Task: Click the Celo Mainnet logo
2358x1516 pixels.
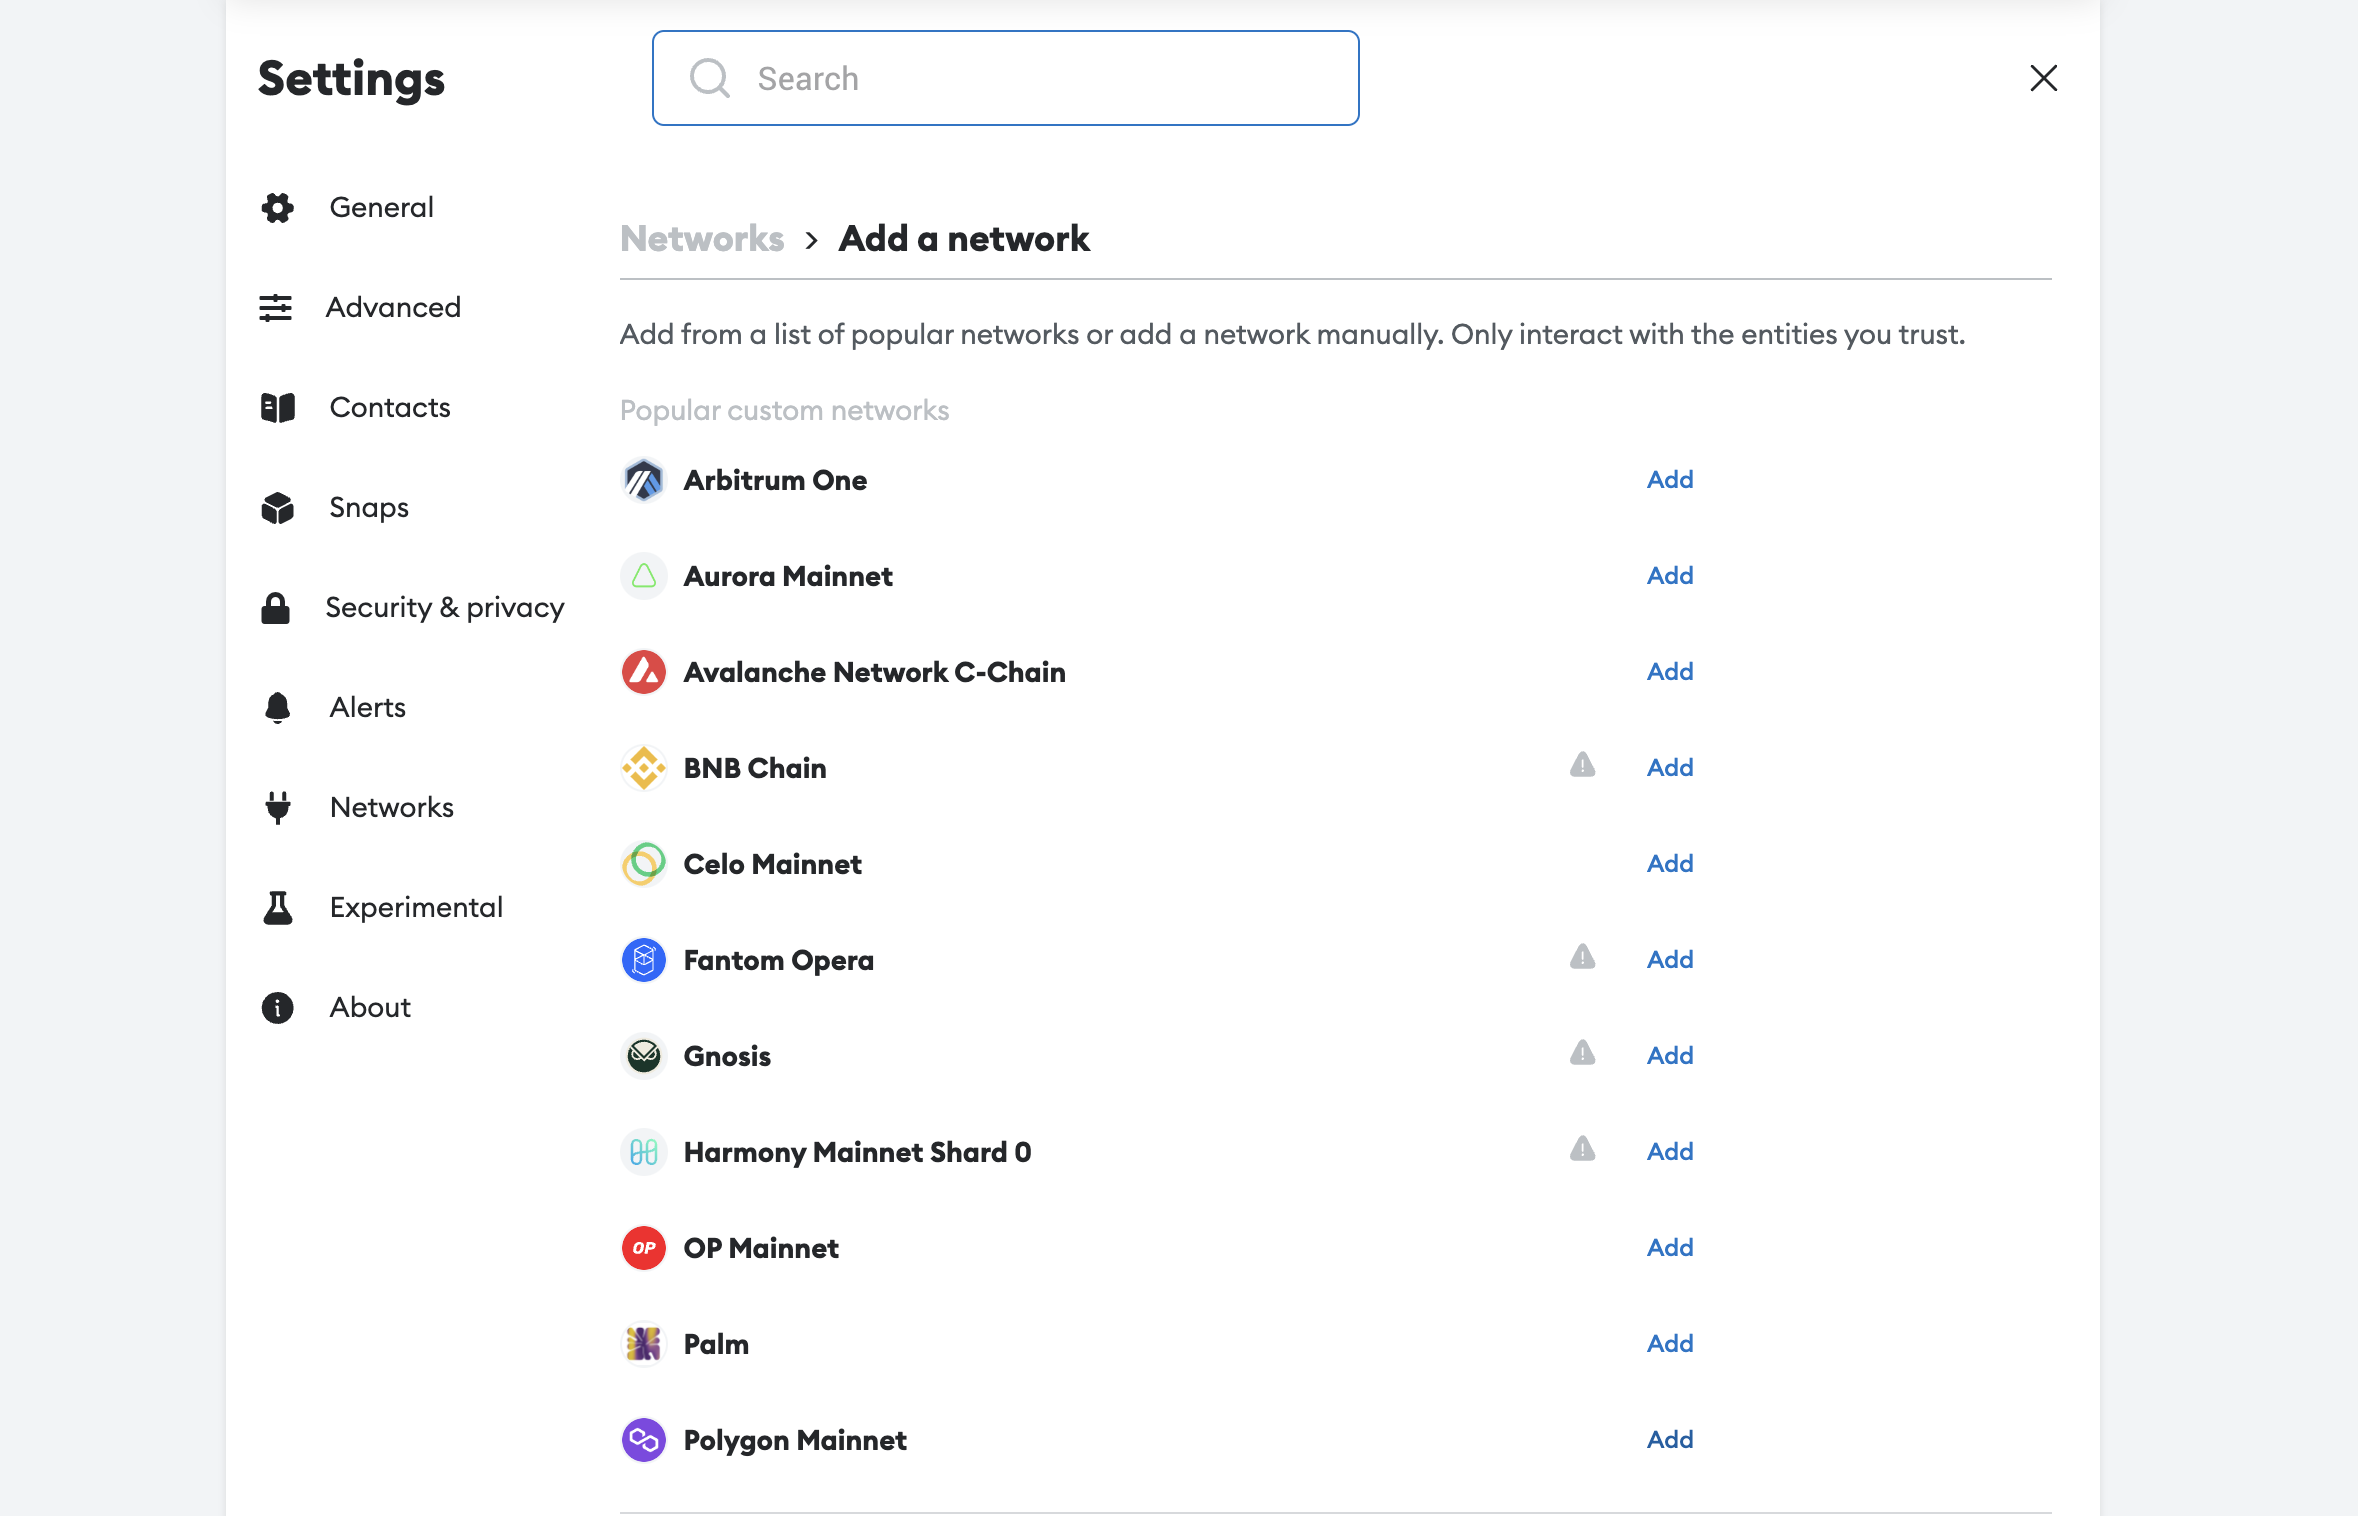Action: (643, 864)
